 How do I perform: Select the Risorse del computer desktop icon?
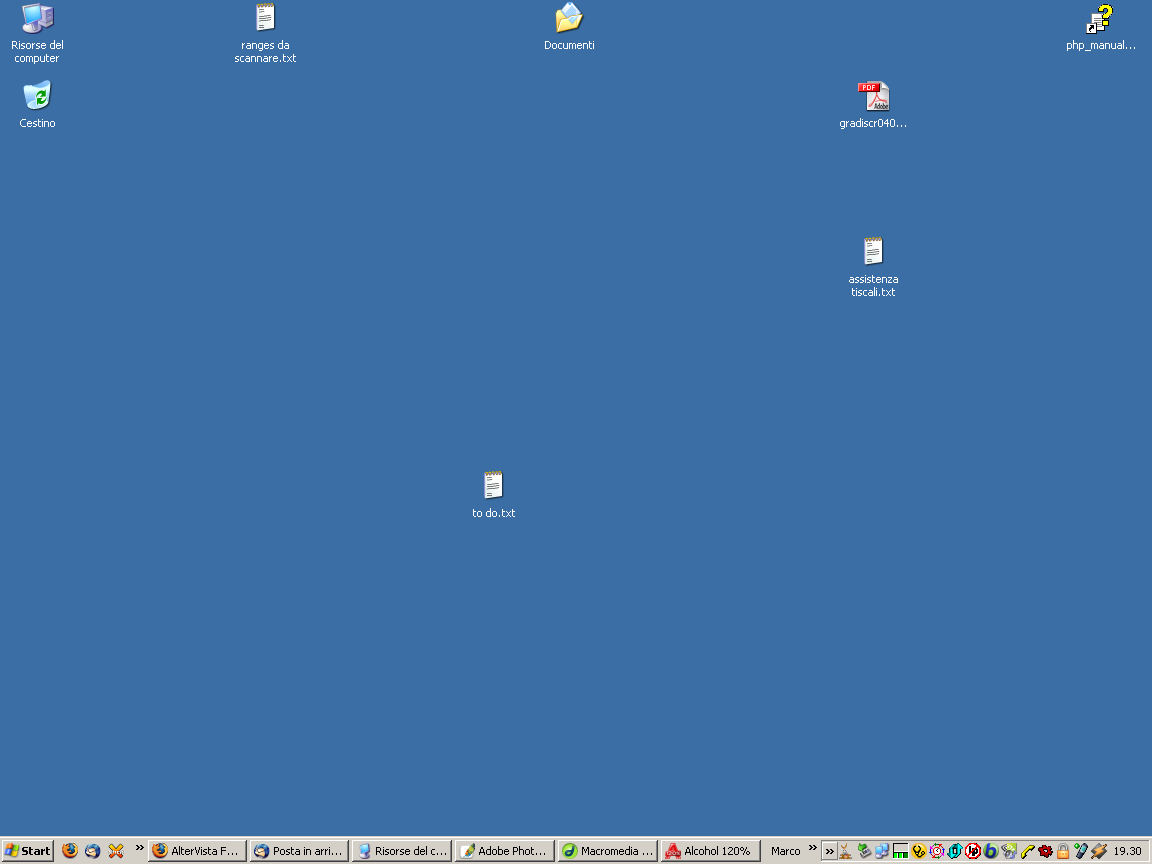pos(37,19)
